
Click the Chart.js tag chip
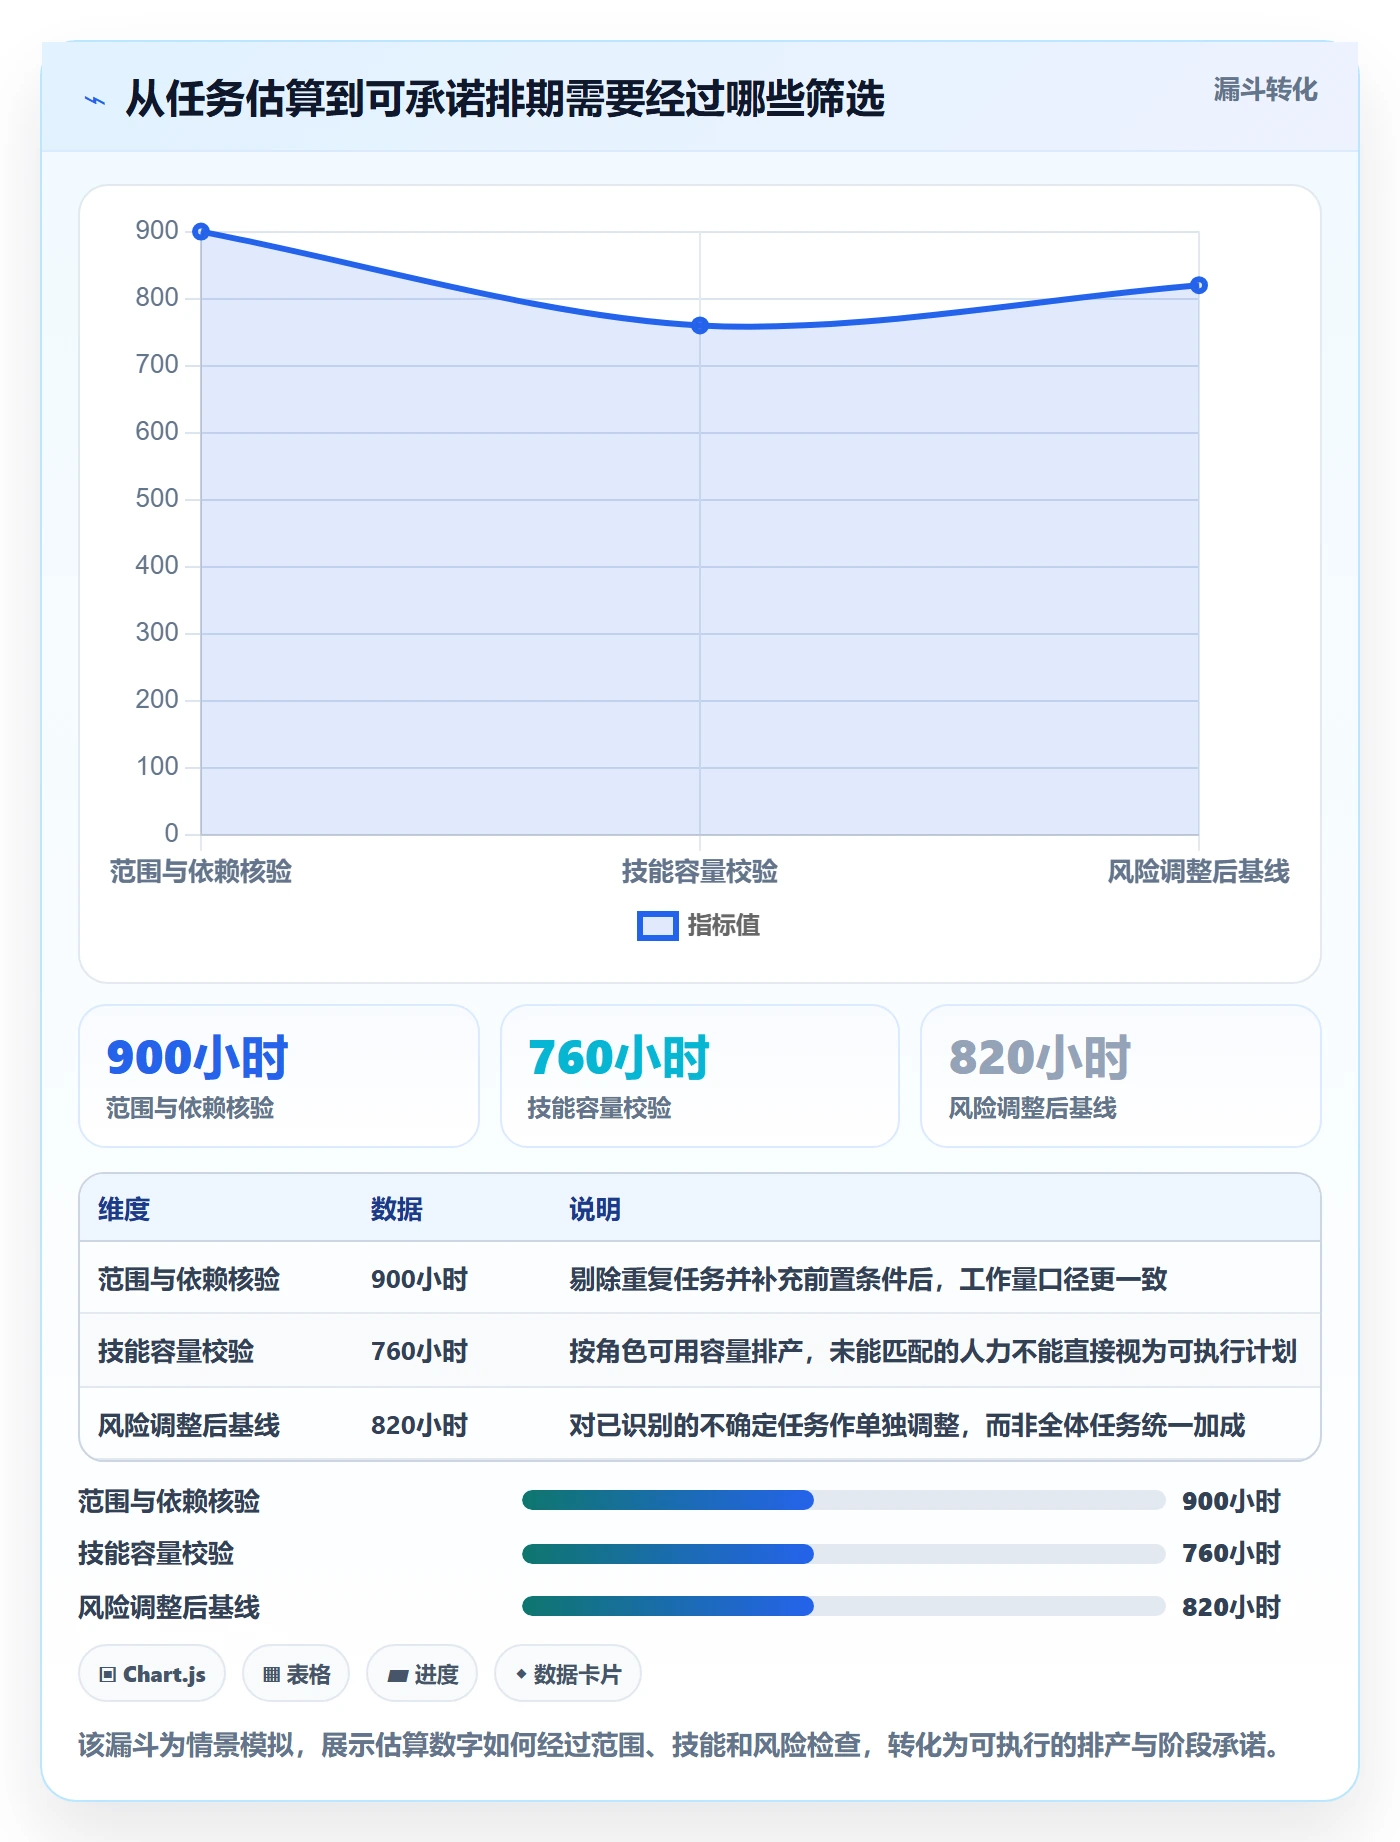coord(152,1673)
